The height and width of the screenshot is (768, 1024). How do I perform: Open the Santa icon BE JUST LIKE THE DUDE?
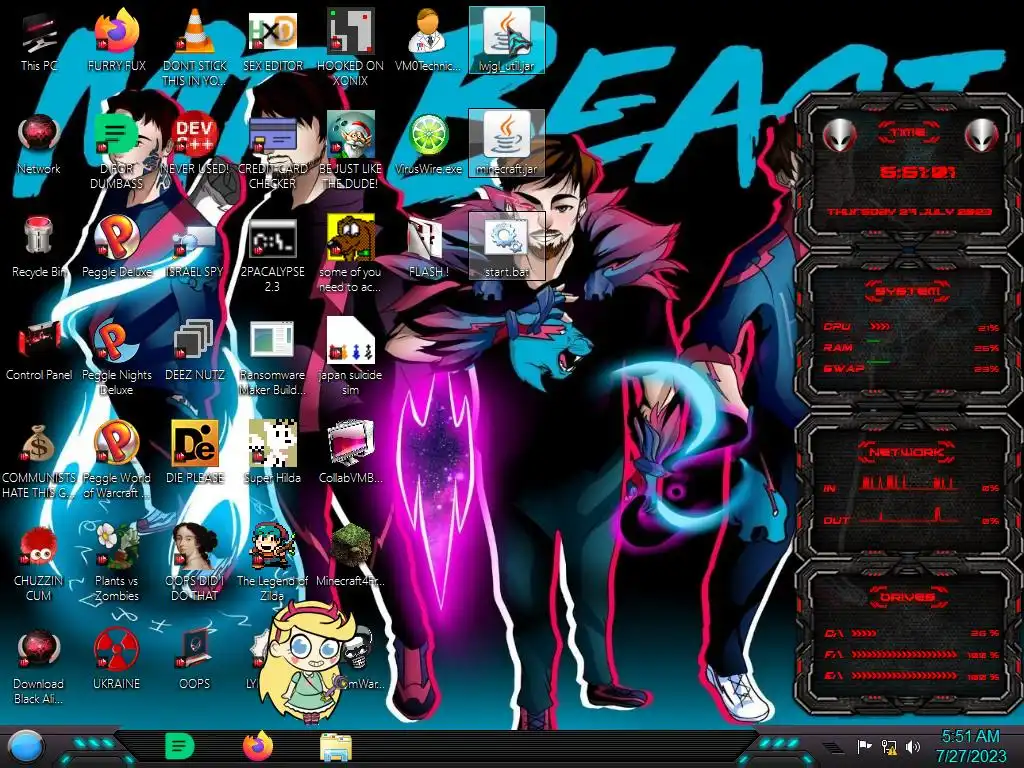[350, 150]
